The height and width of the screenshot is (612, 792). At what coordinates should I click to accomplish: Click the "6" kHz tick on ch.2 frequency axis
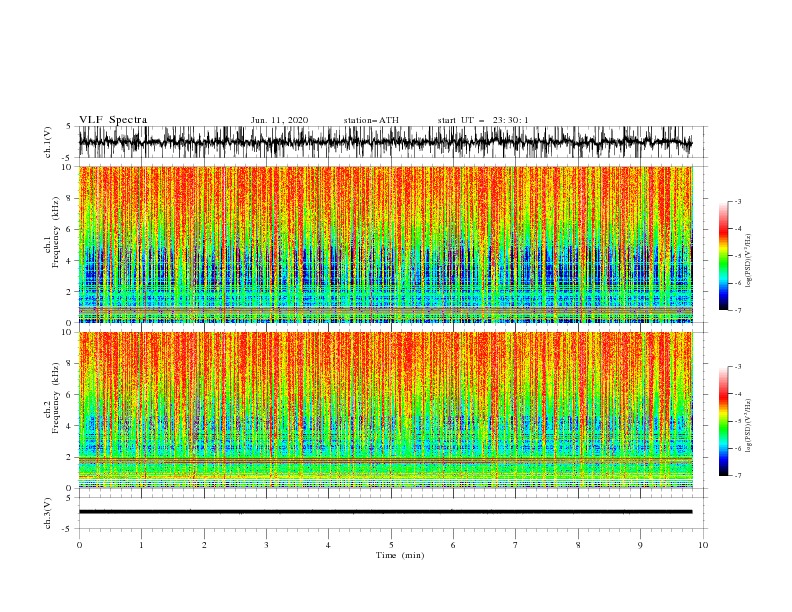click(70, 394)
